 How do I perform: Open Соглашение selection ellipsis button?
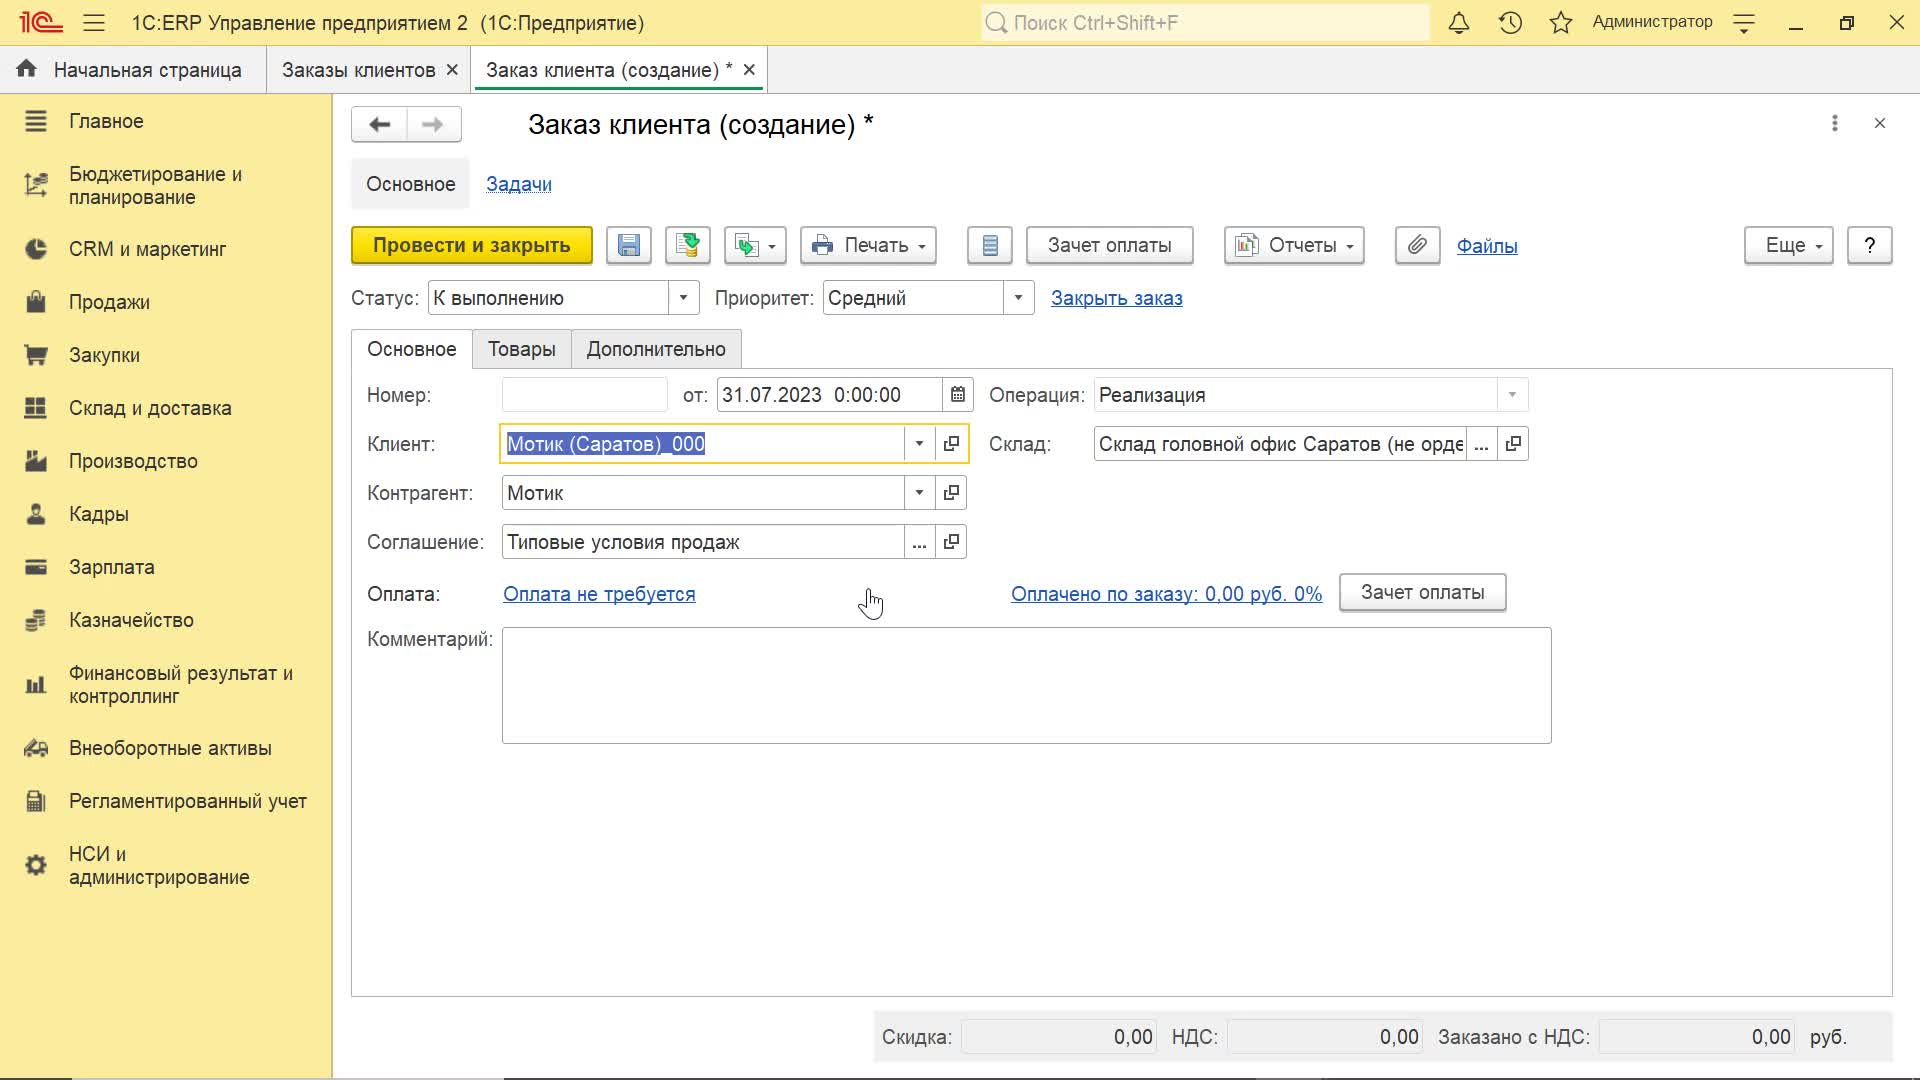click(919, 541)
